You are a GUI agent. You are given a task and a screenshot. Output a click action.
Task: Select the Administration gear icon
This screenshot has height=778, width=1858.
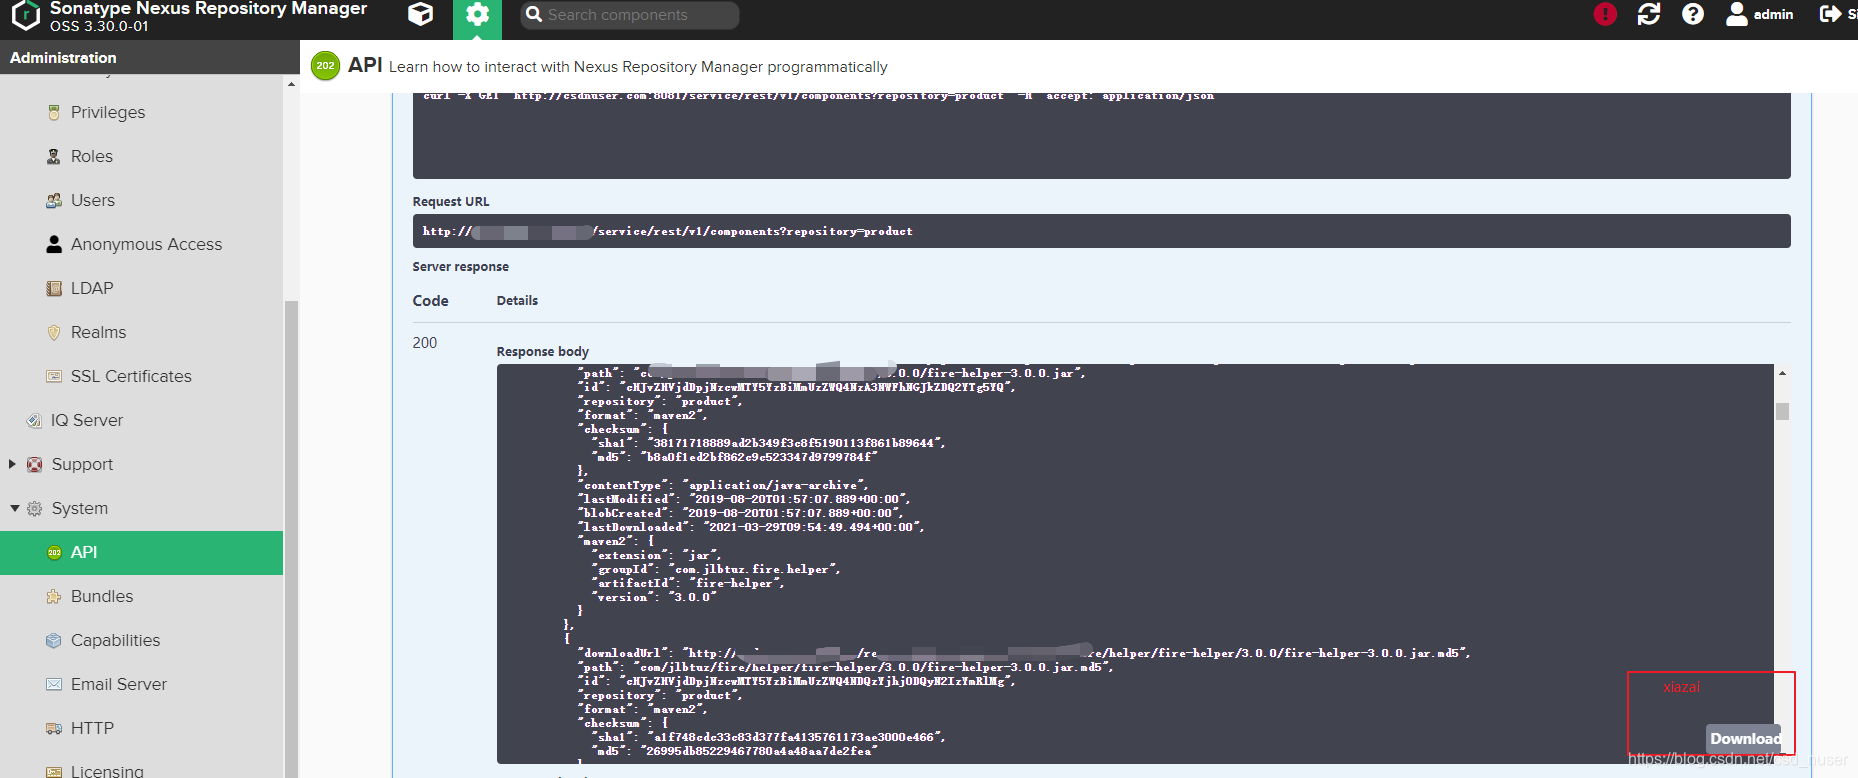(477, 15)
